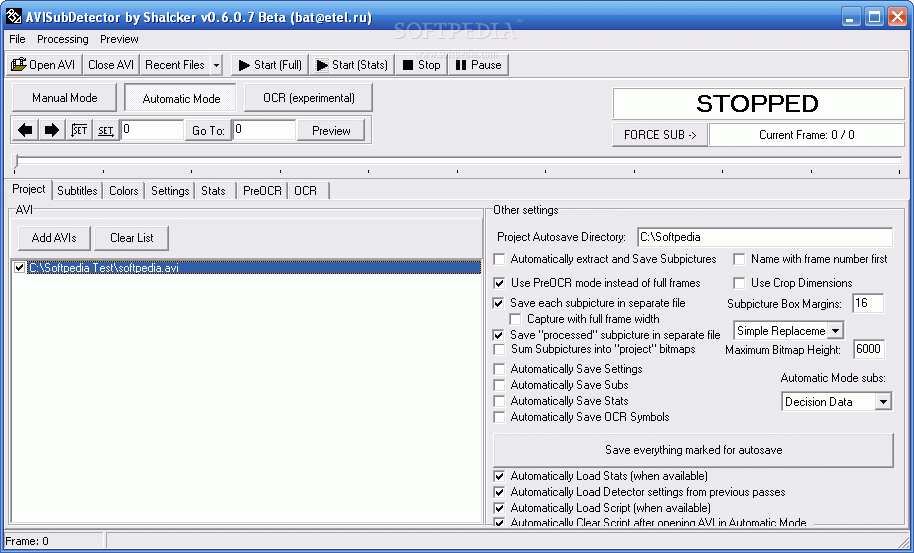Enable Automatically Save OCR Symbols
914x553 pixels.
(x=499, y=417)
